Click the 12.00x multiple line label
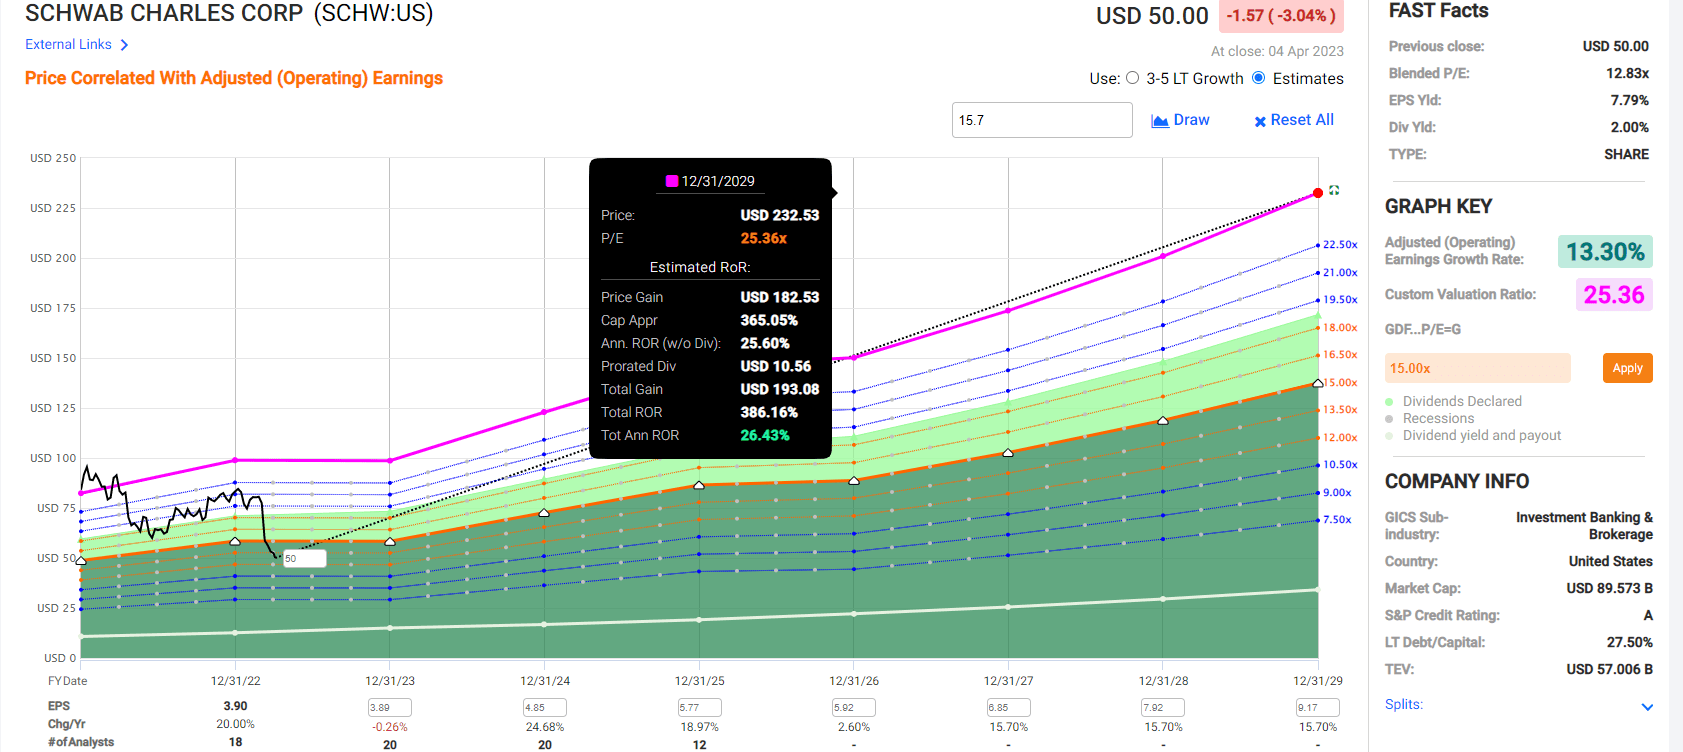The width and height of the screenshot is (1683, 752). pos(1340,437)
